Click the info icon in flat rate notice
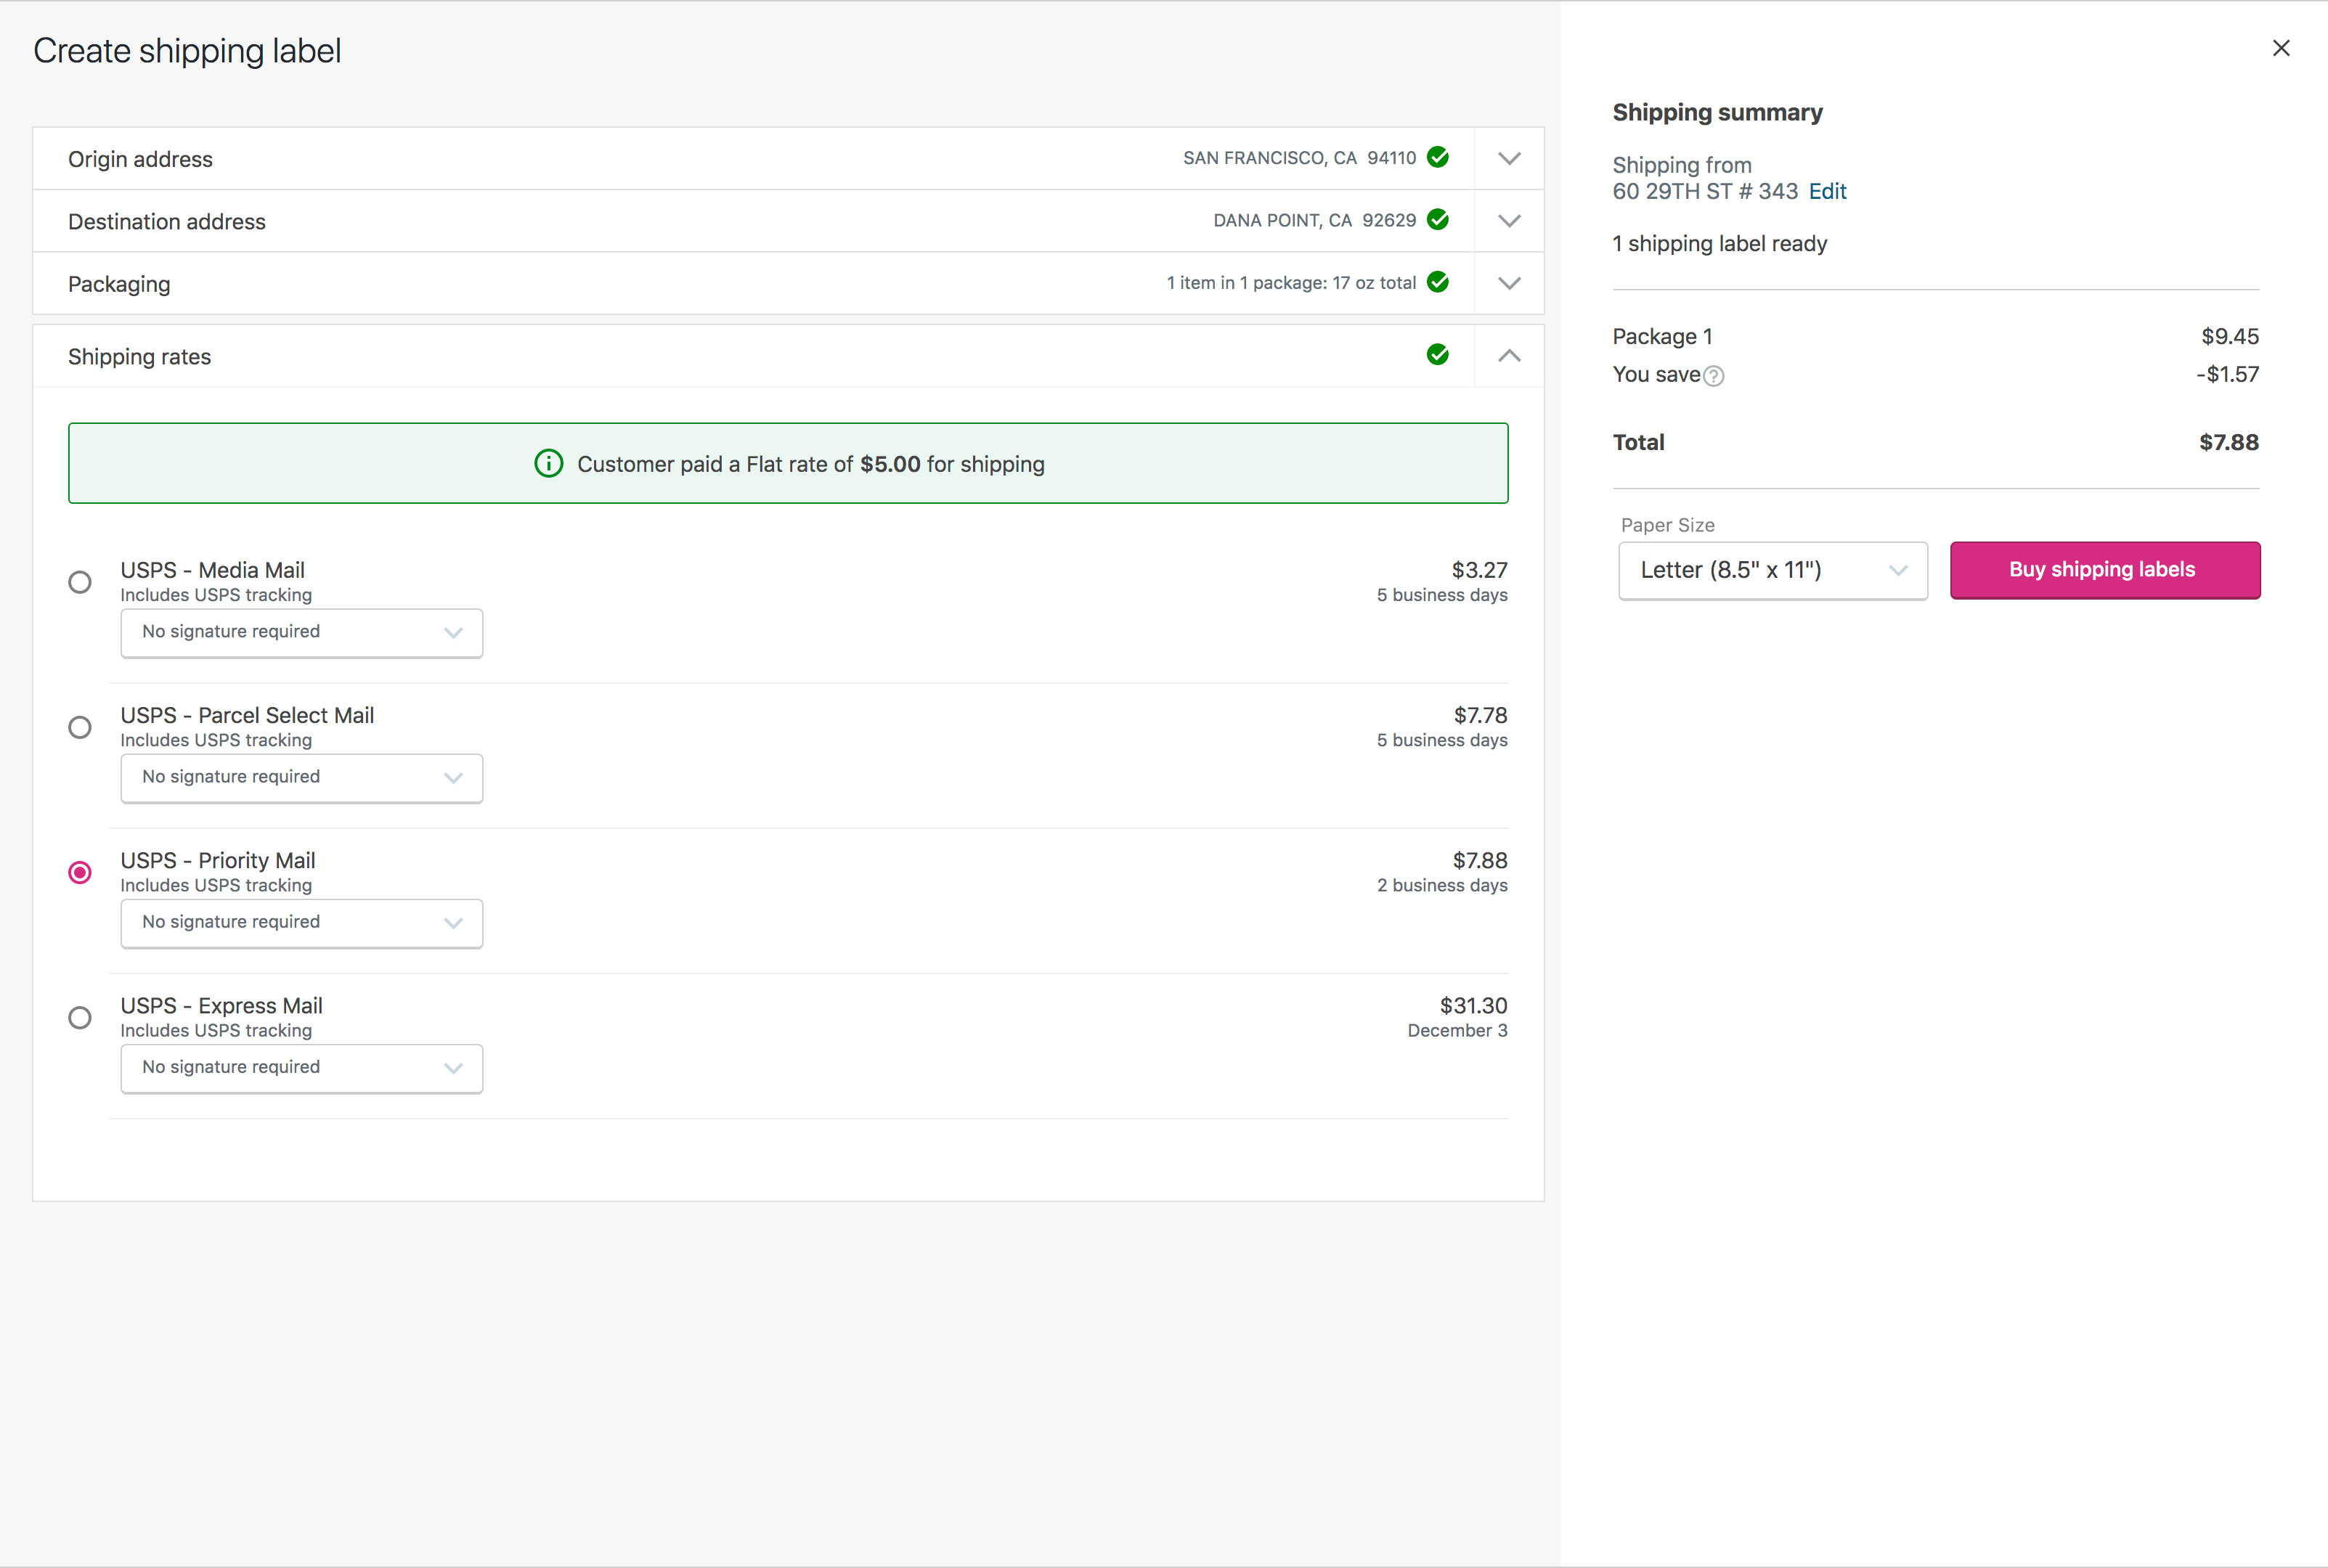Viewport: 2328px width, 1568px height. (x=549, y=463)
